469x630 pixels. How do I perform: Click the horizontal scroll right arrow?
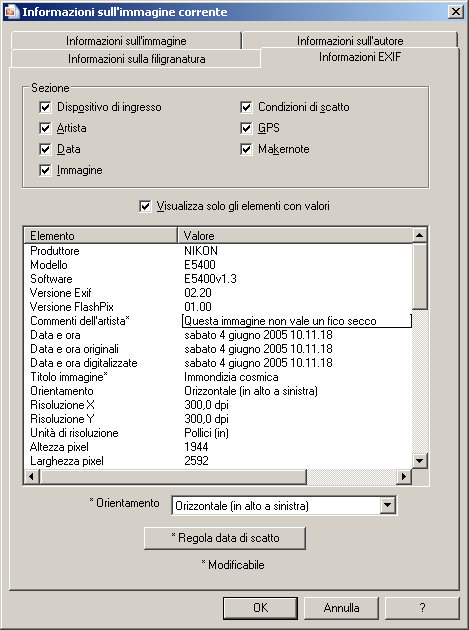[404, 477]
